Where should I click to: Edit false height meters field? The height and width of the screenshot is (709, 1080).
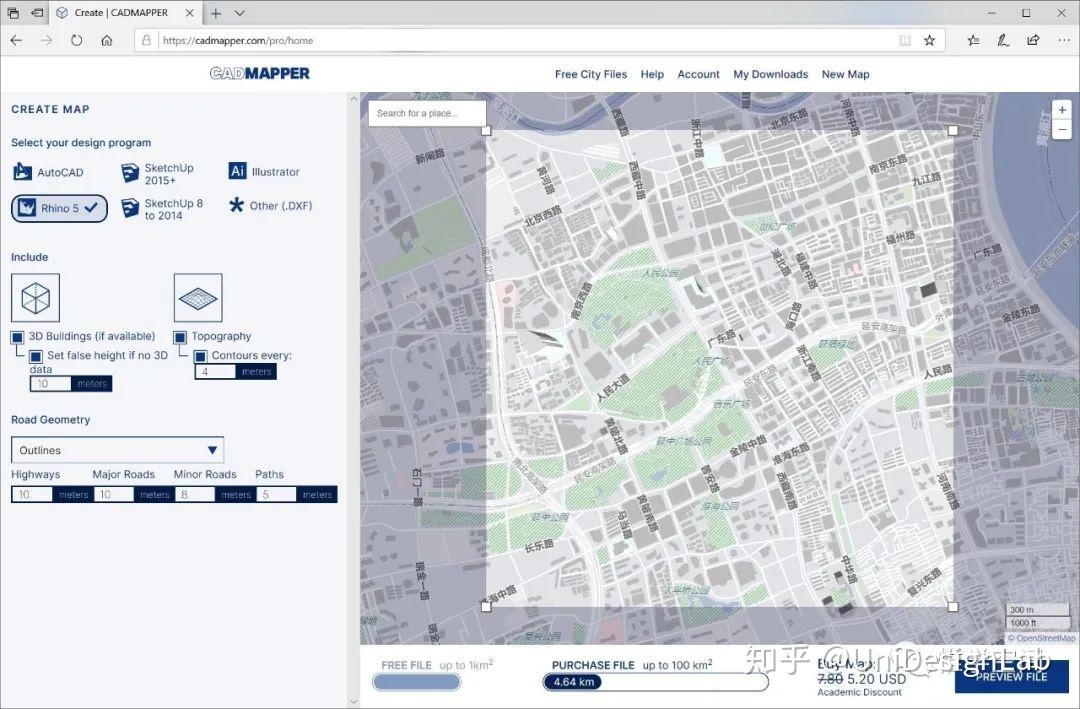click(x=51, y=384)
